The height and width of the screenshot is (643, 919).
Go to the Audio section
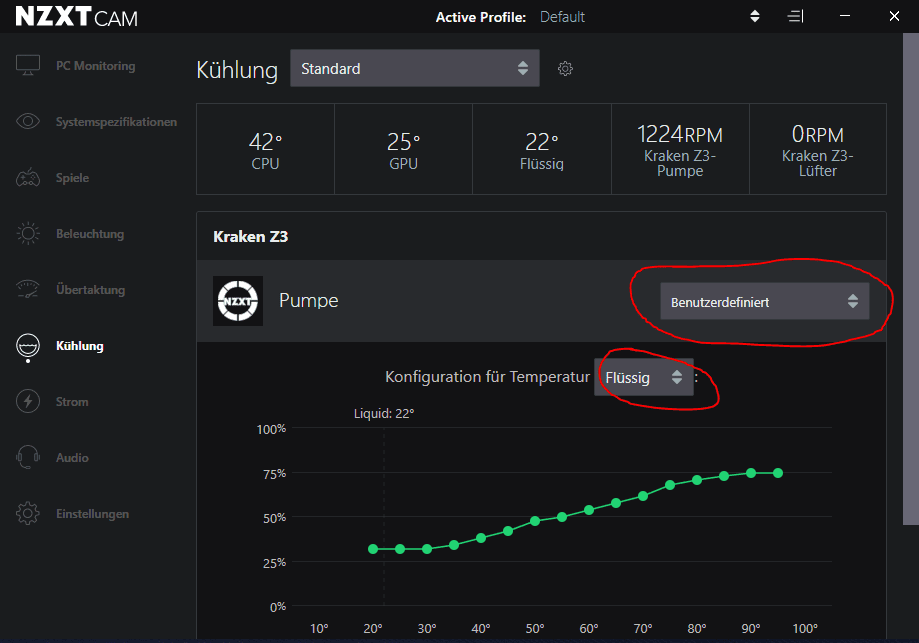point(72,458)
